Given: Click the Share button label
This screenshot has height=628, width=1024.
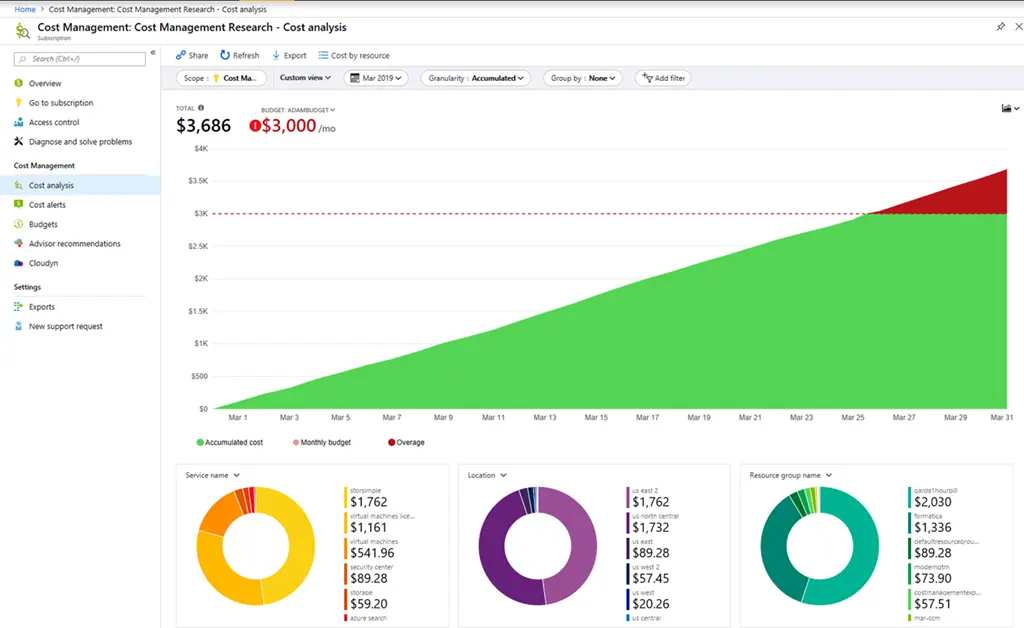Looking at the screenshot, I should coord(198,55).
